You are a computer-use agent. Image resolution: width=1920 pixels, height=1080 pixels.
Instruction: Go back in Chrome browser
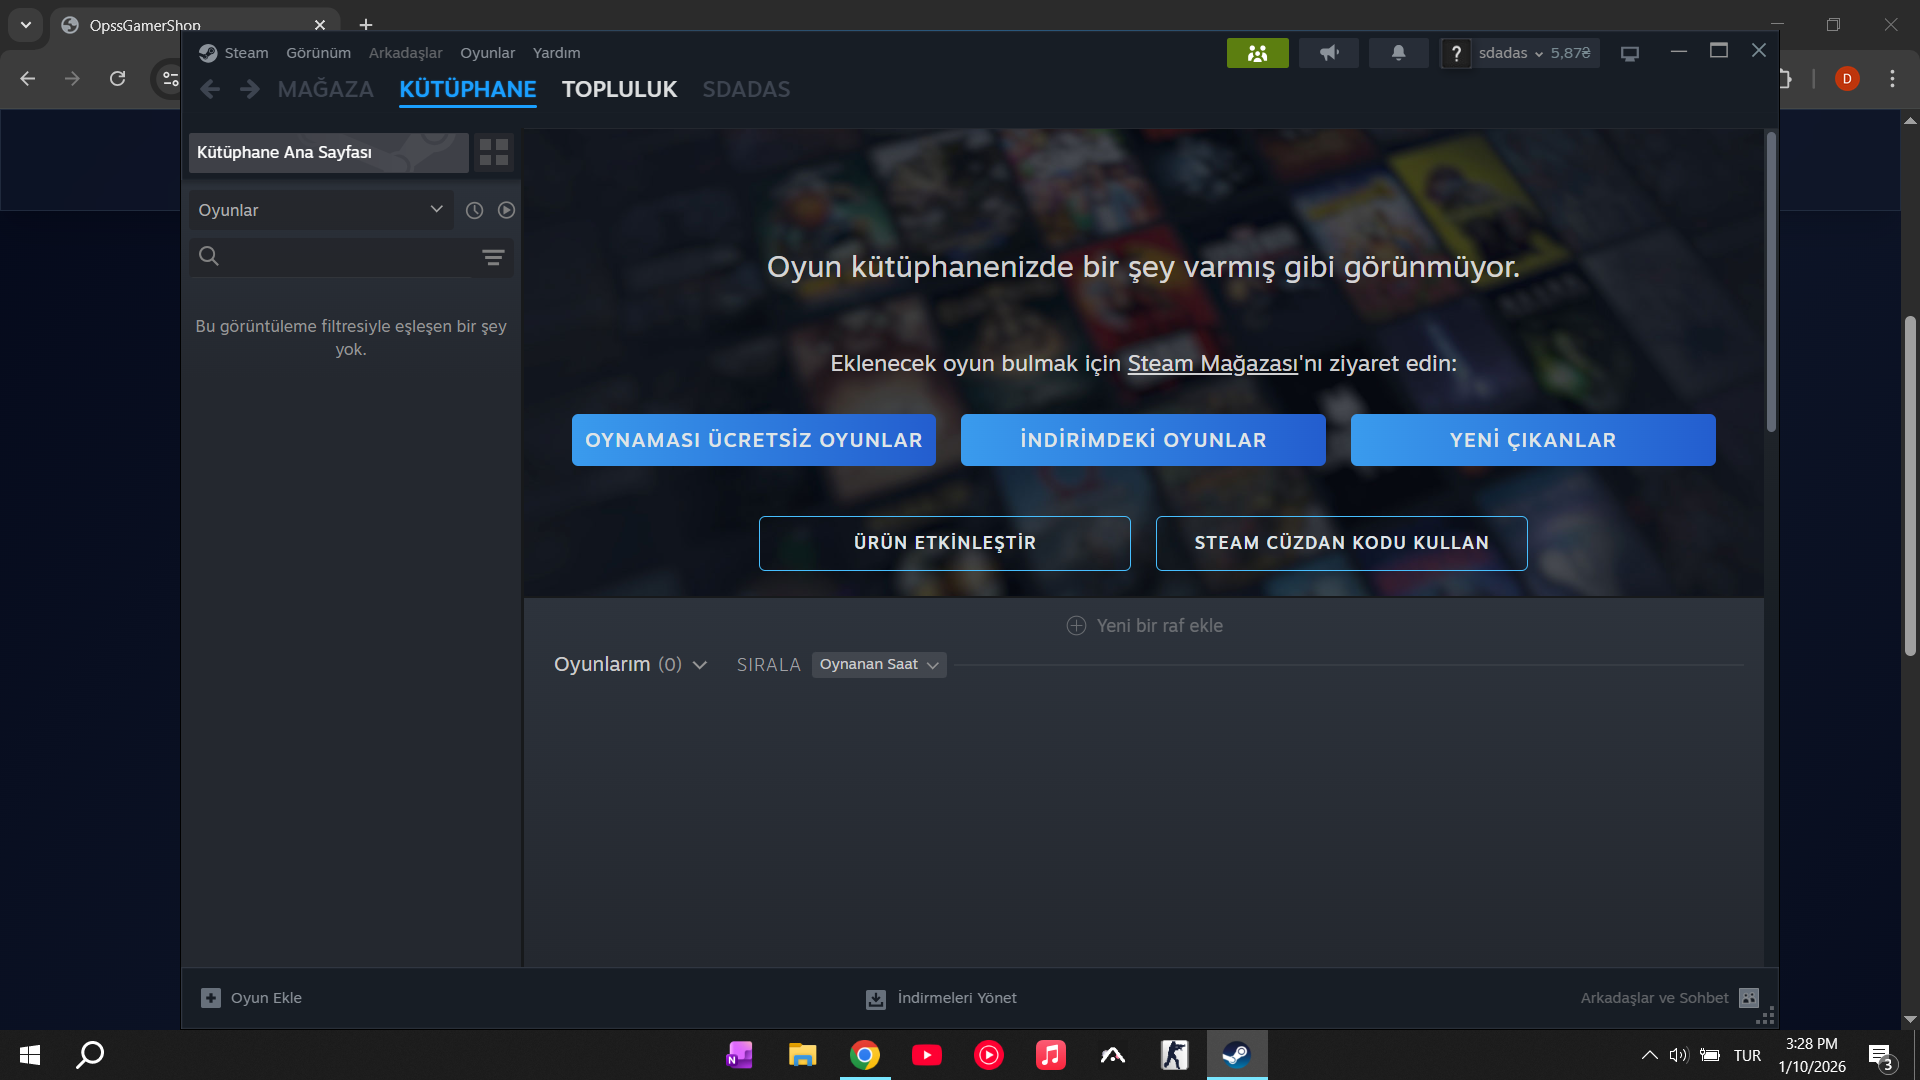click(27, 78)
